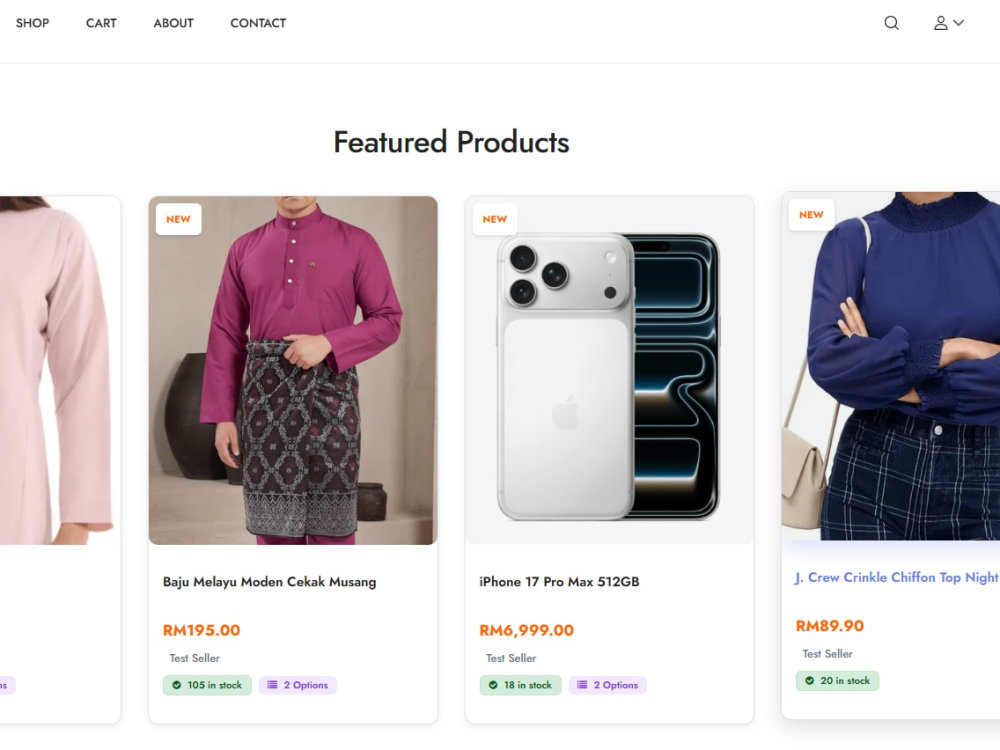The image size is (1000, 750).
Task: Open the CART menu item
Action: pyautogui.click(x=101, y=23)
